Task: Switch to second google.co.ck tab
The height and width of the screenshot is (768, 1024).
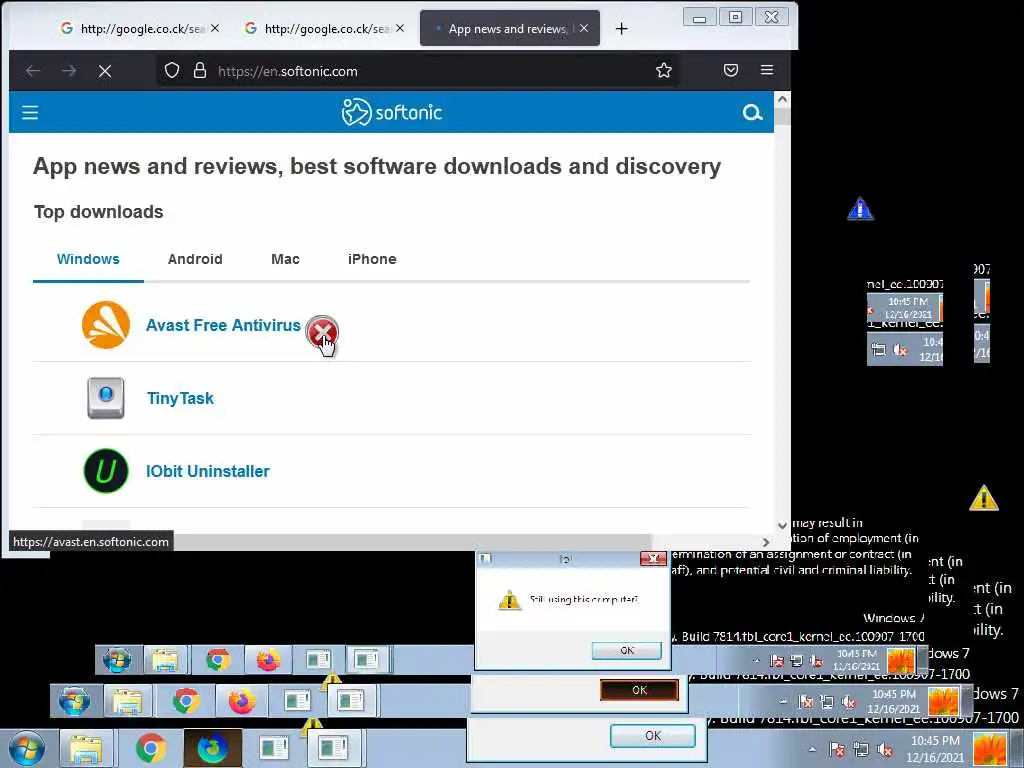Action: [x=325, y=29]
